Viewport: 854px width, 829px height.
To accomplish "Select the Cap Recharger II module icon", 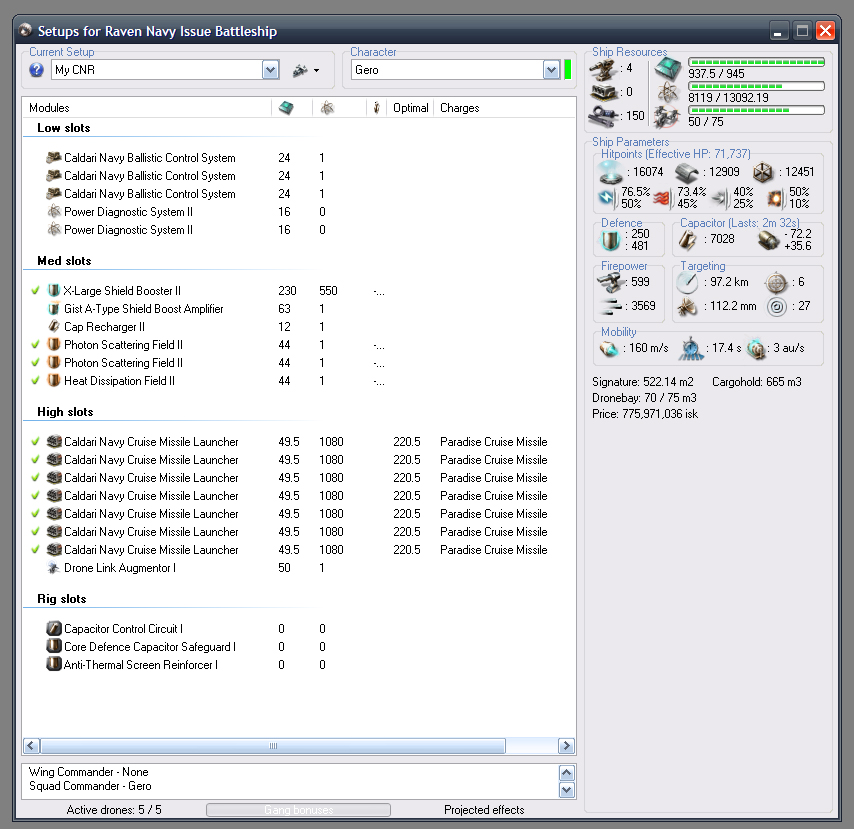I will [x=53, y=327].
